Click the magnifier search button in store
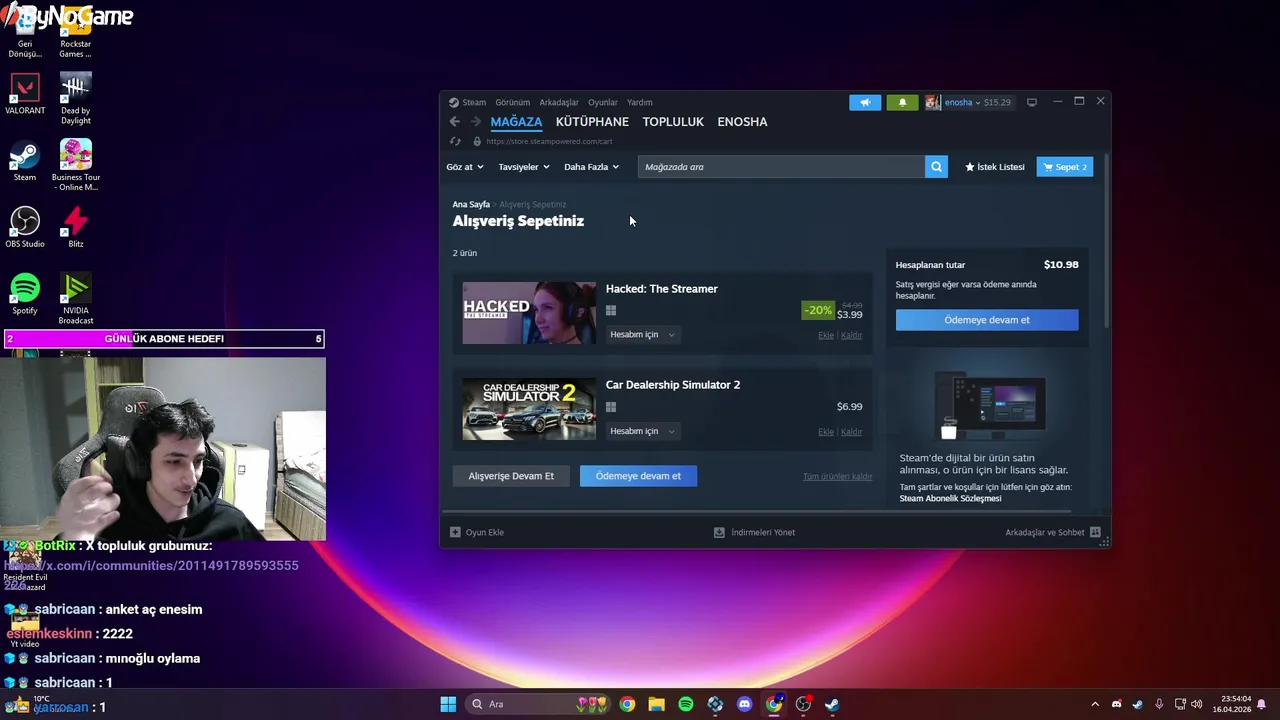1280x720 pixels. click(936, 167)
